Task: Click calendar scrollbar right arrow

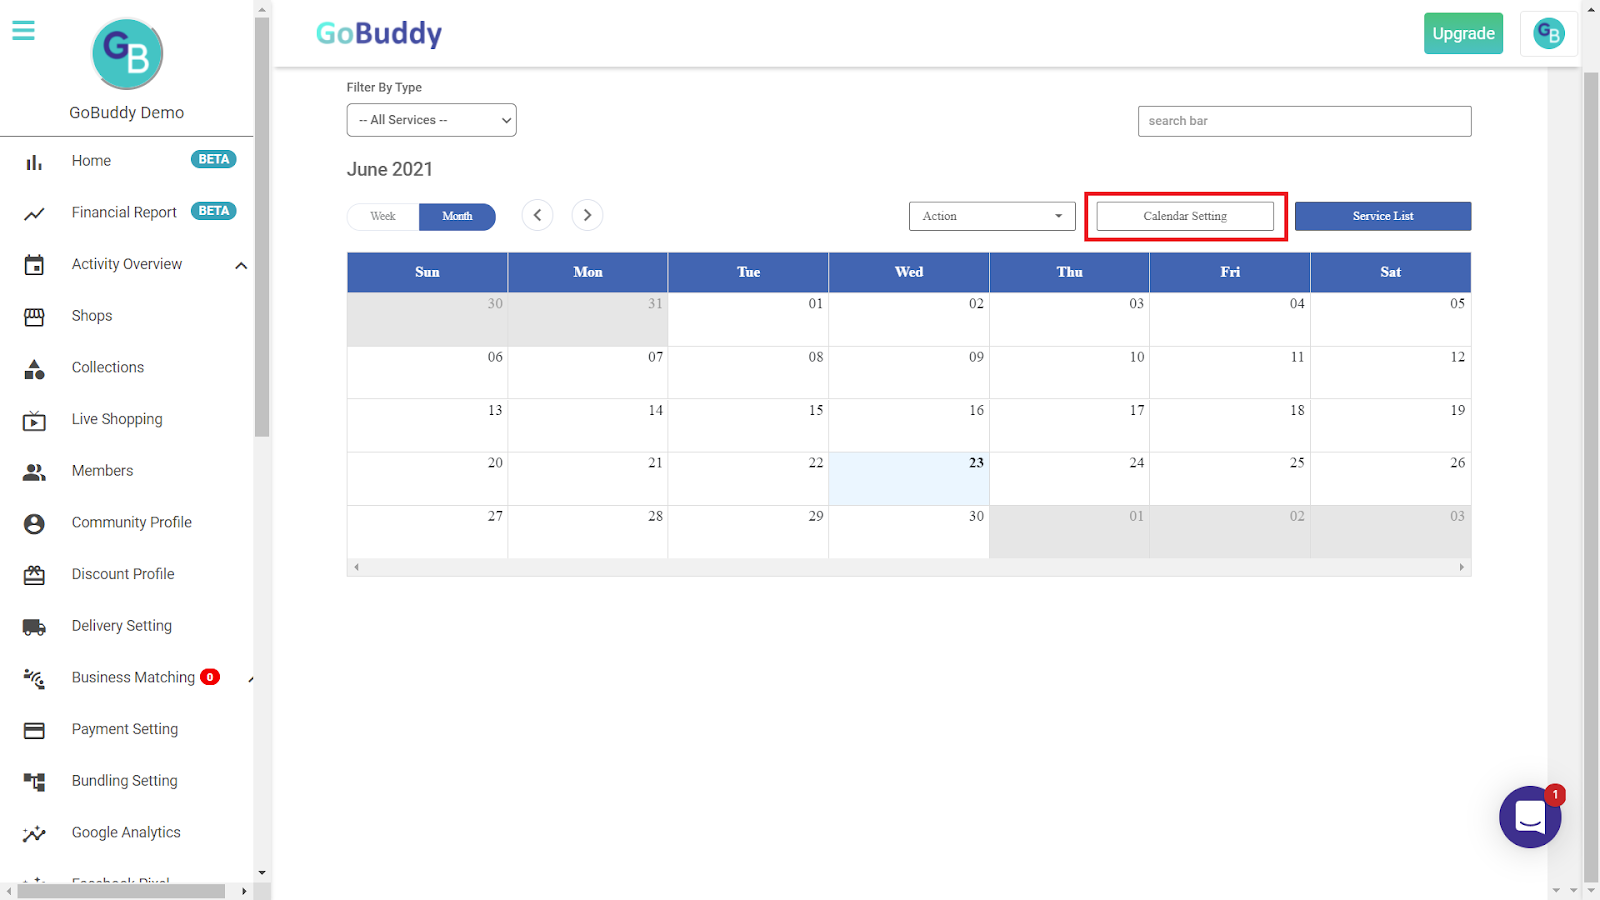Action: click(1462, 567)
